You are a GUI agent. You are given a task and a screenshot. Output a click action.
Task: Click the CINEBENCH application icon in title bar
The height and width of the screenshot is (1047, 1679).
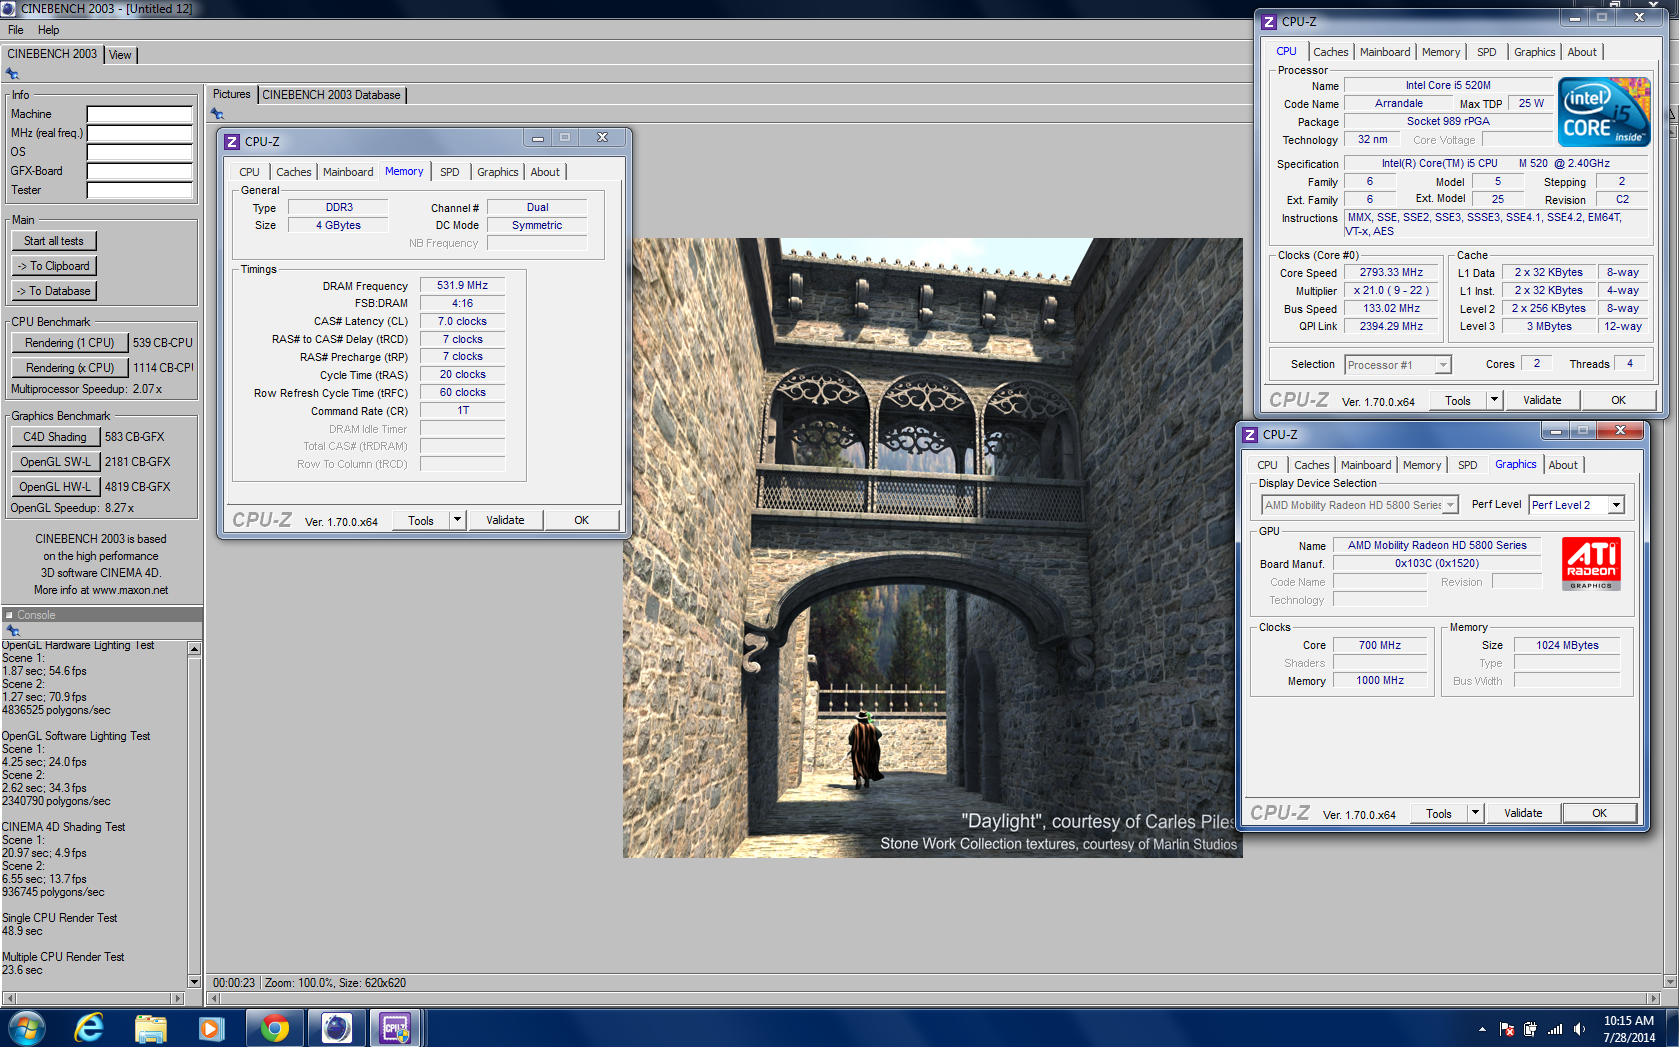[x=8, y=8]
